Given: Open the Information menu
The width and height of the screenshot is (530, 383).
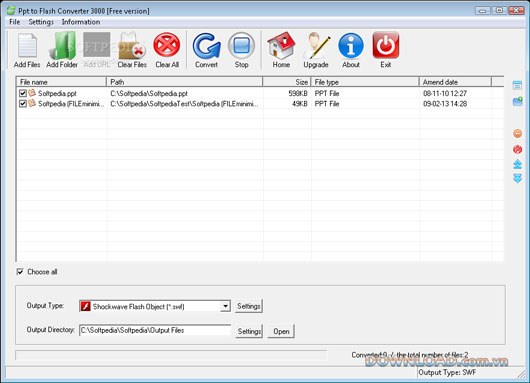Looking at the screenshot, I should pos(81,22).
